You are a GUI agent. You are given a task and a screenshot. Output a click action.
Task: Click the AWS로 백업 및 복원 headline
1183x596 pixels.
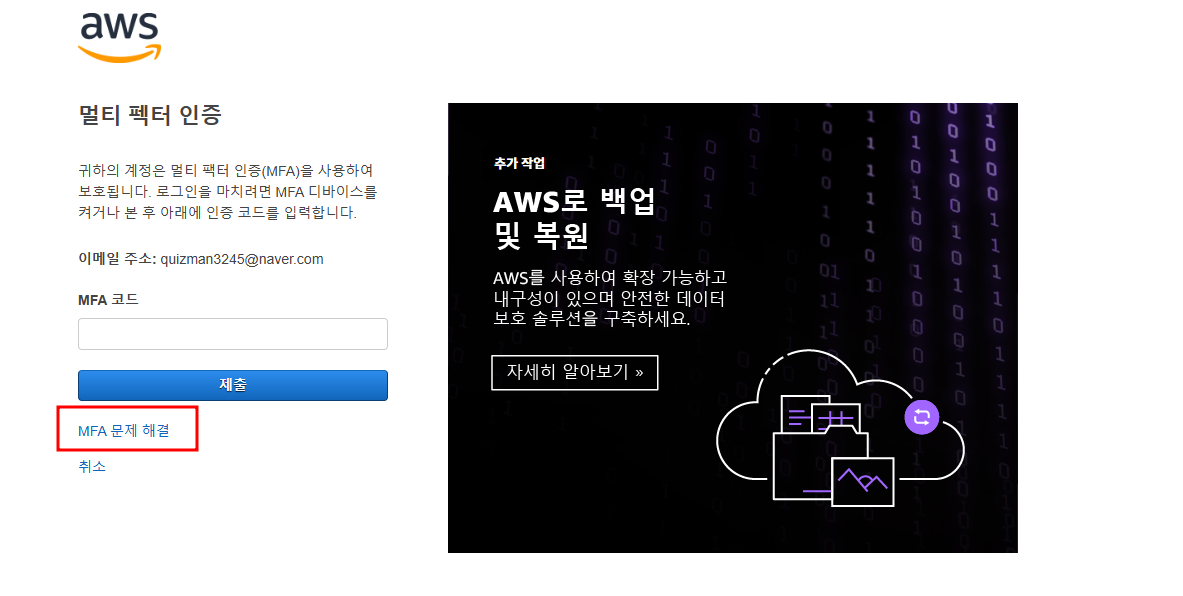click(574, 219)
